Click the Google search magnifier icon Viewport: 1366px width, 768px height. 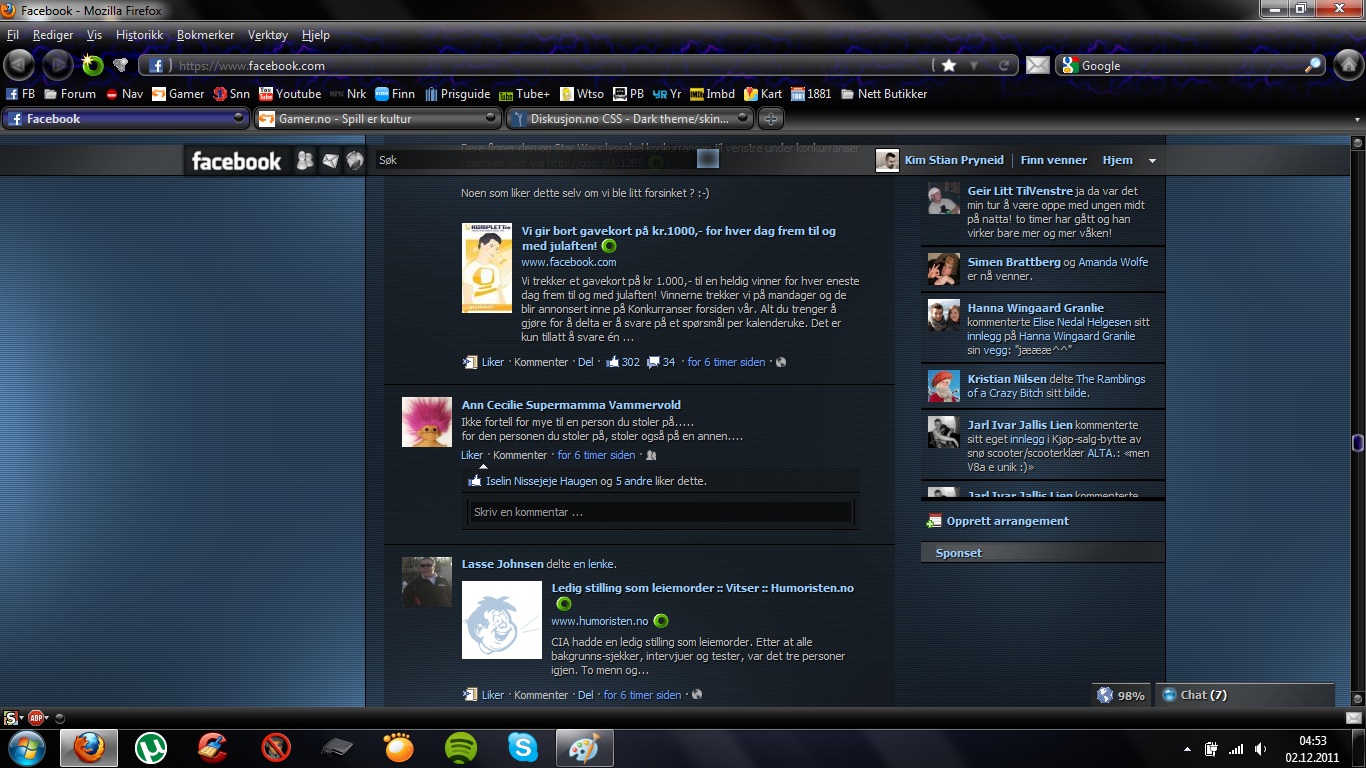pyautogui.click(x=1313, y=65)
